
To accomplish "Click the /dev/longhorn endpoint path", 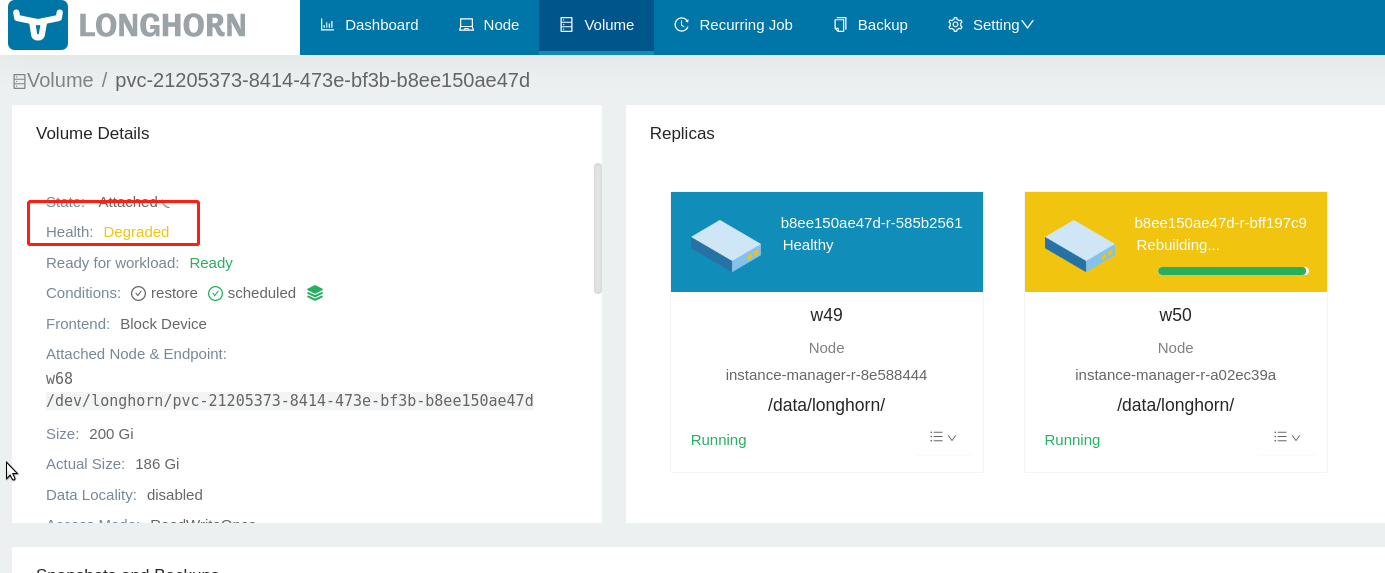I will click(290, 401).
